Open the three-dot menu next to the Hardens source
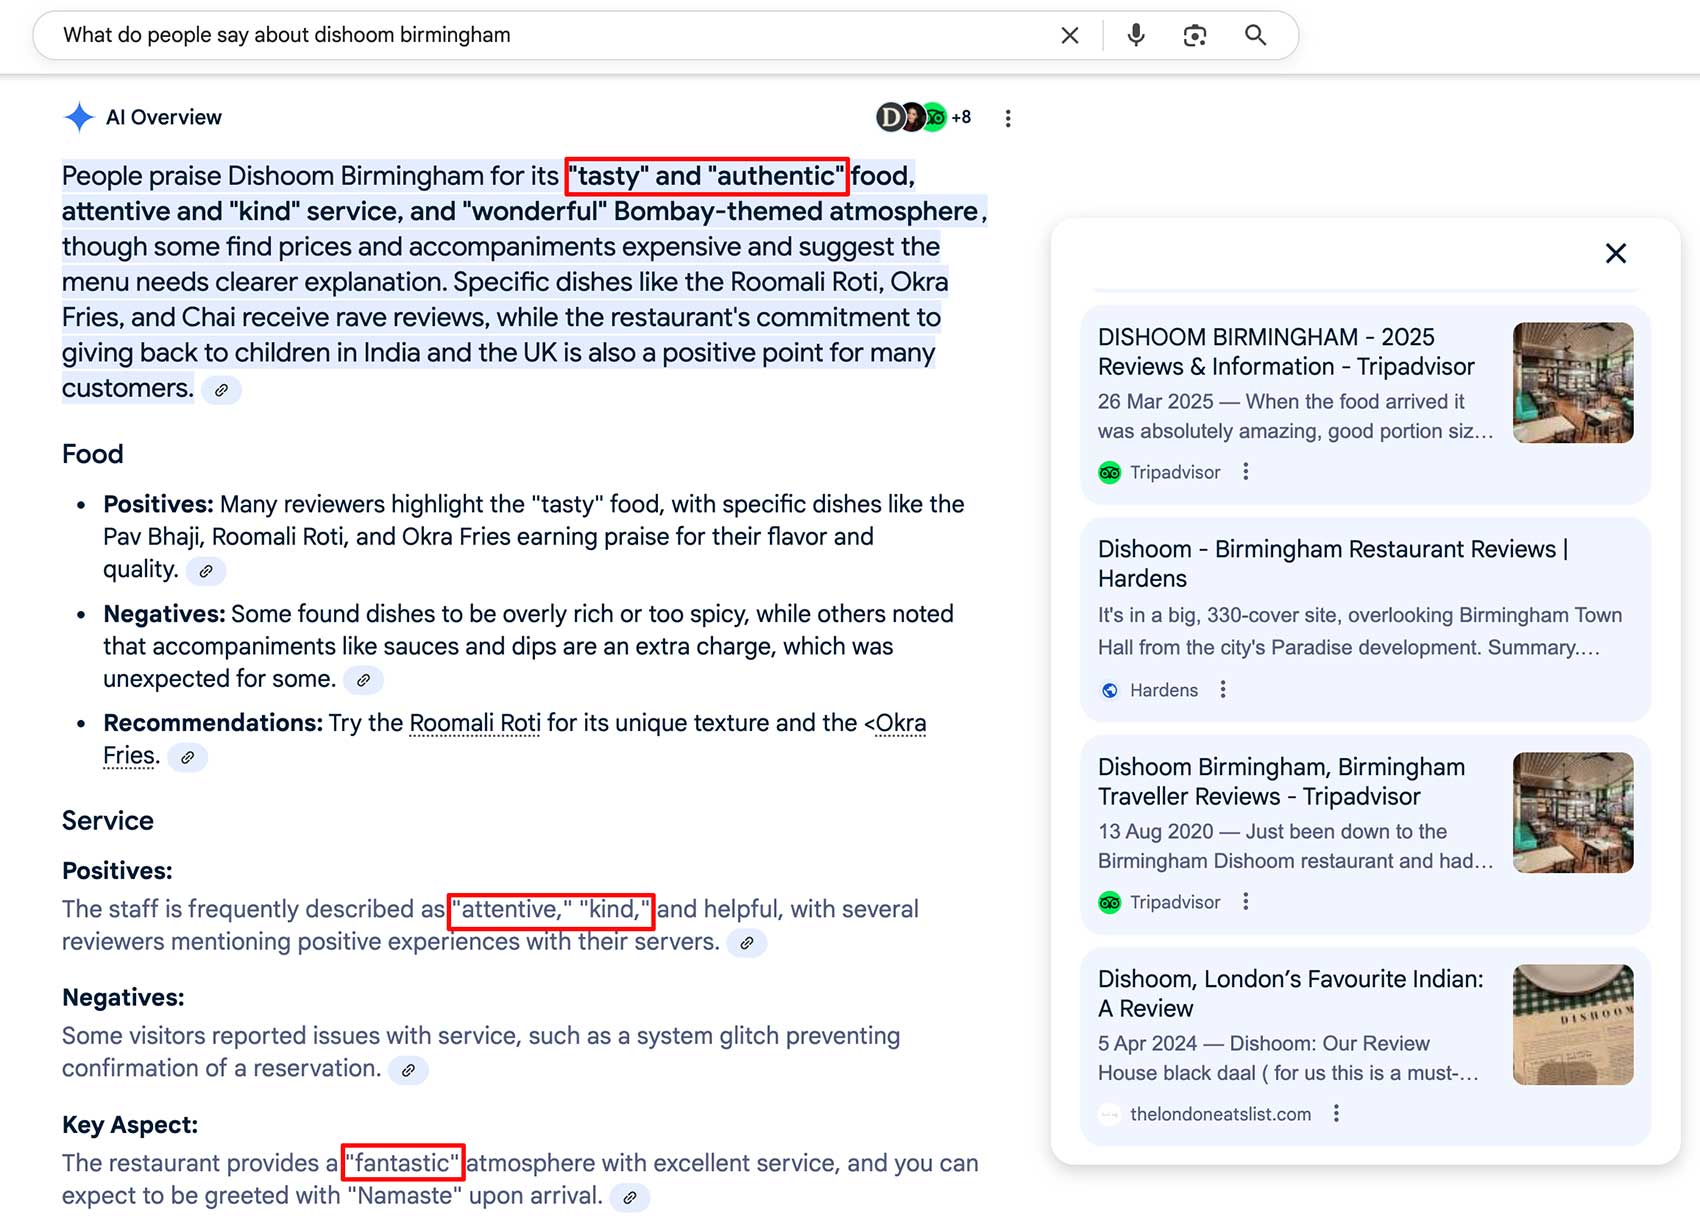Viewport: 1700px width, 1225px height. (1222, 689)
